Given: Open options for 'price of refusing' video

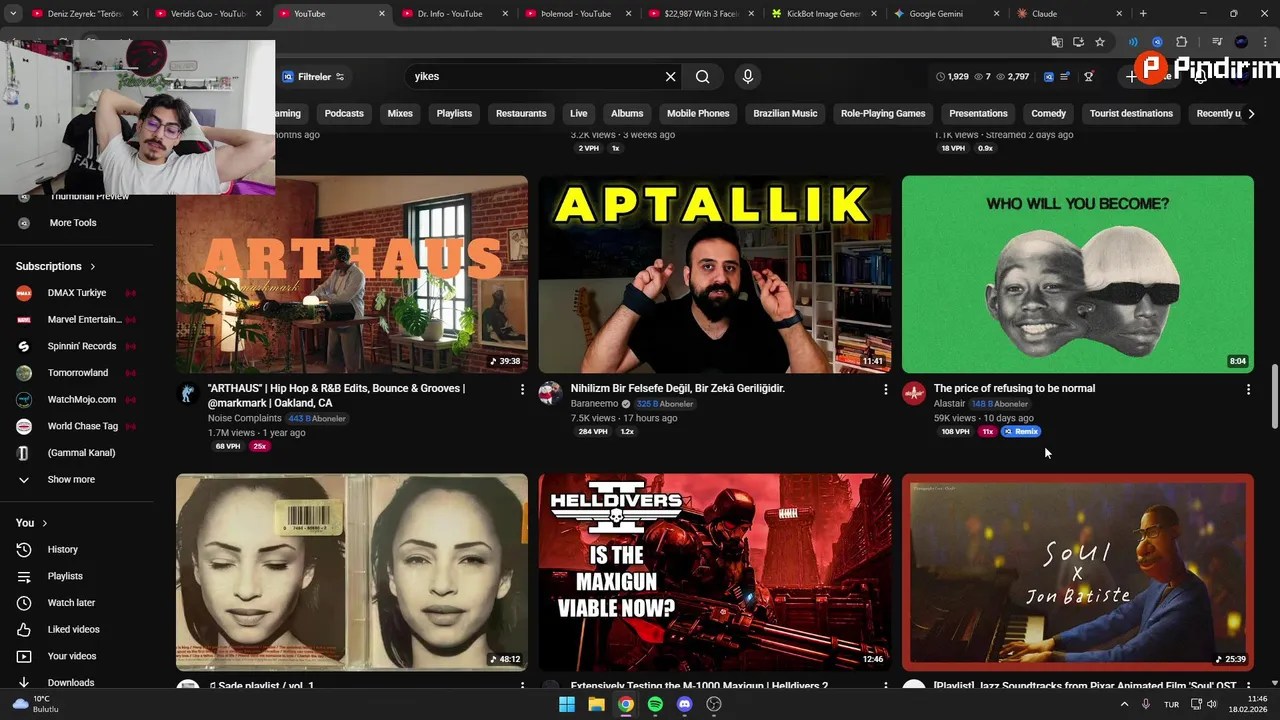Looking at the screenshot, I should coord(1248,389).
